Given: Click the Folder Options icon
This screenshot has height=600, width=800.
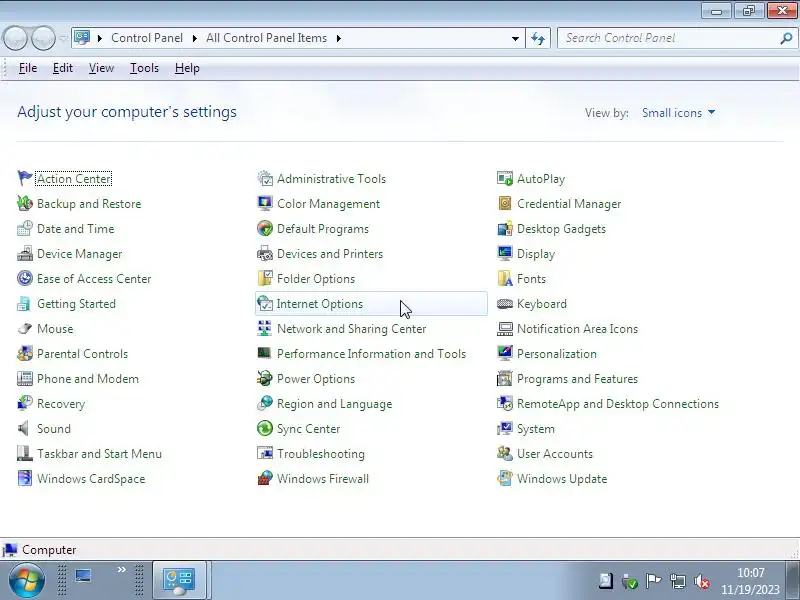Looking at the screenshot, I should pyautogui.click(x=265, y=278).
